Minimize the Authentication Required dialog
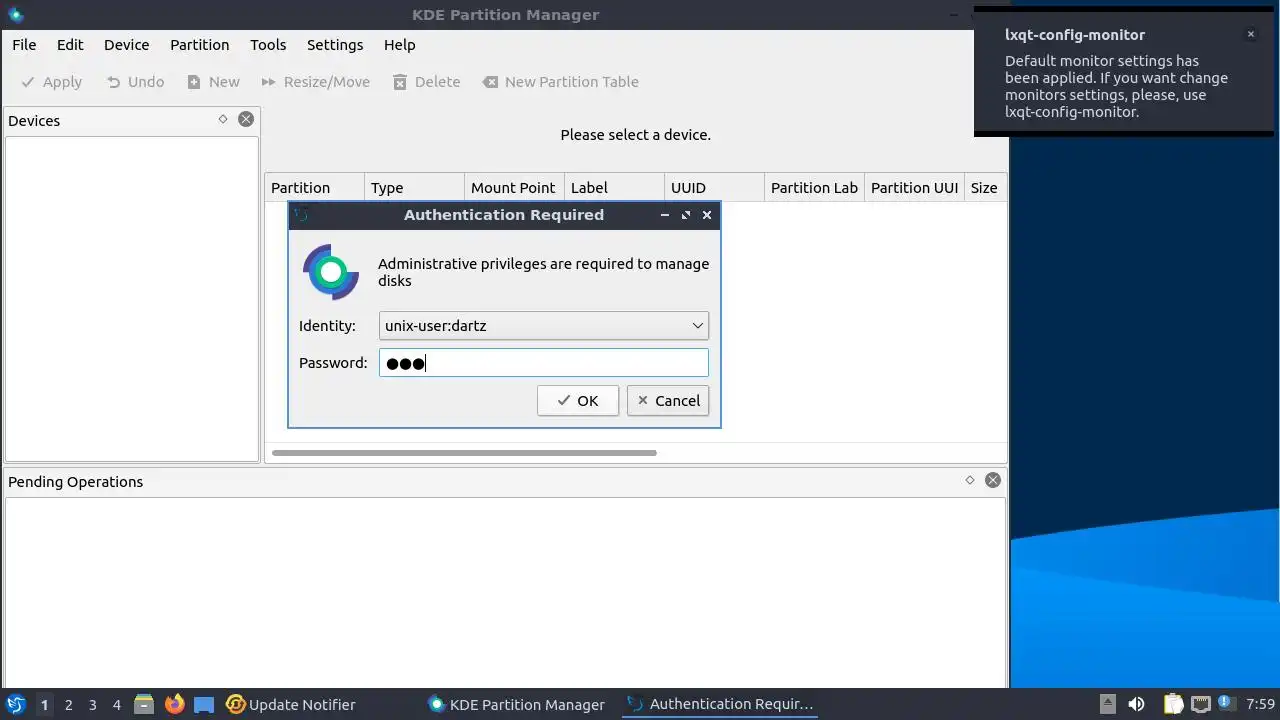The image size is (1280, 720). click(x=665, y=215)
